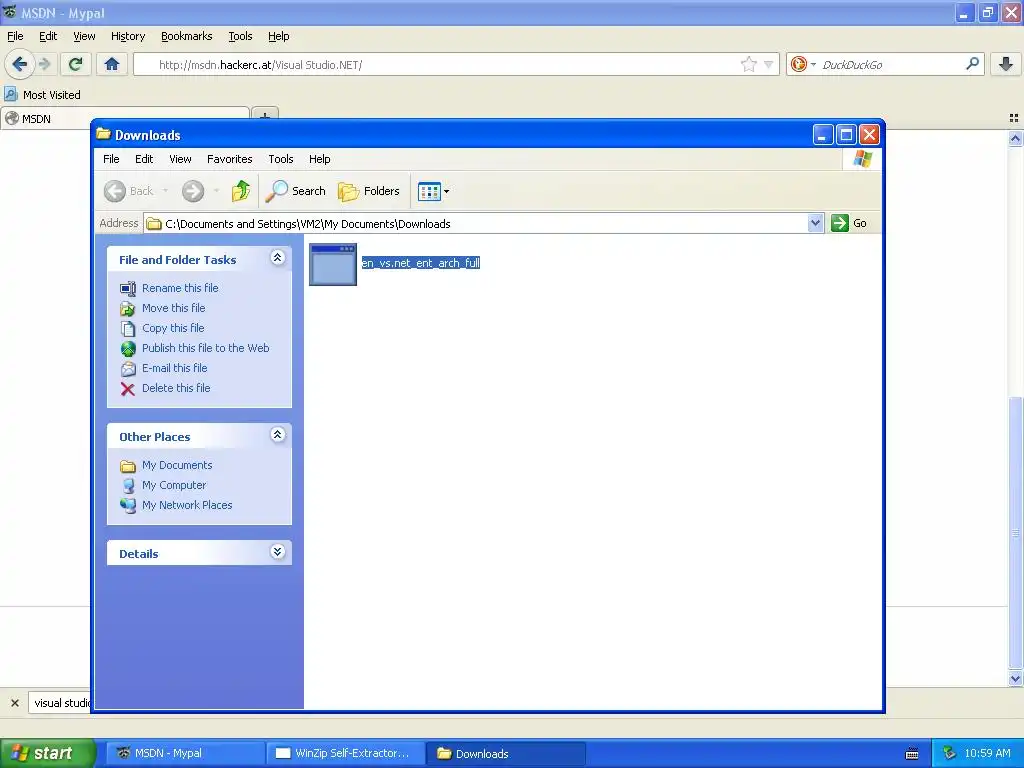Click the browser page scrollbar down arrow

click(1015, 679)
